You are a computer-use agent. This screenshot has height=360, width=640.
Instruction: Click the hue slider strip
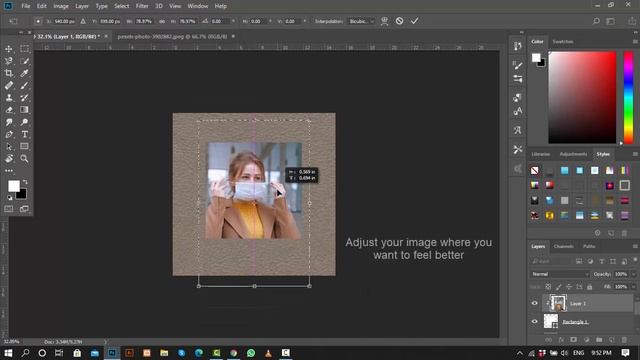[628, 98]
